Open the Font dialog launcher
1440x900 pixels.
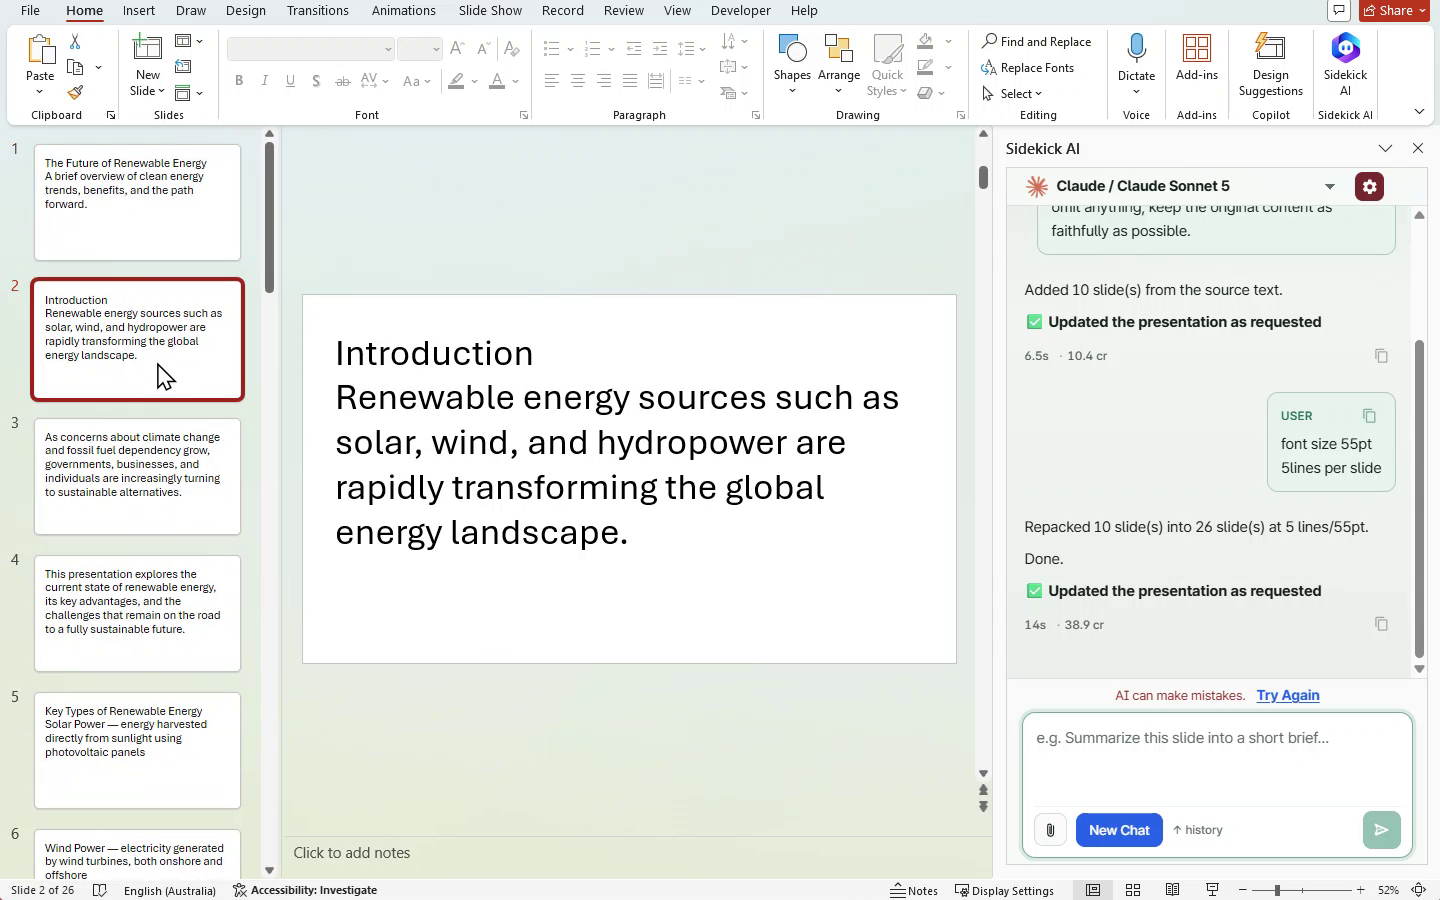click(x=524, y=116)
